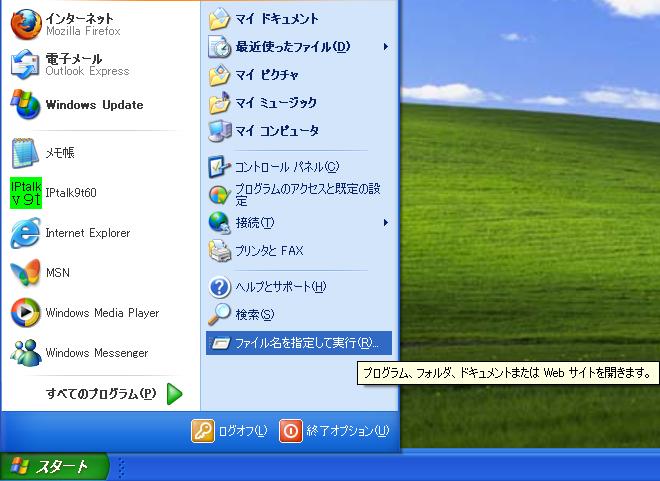Choose ヘルプとサポート(H) menu text
This screenshot has height=481, width=660.
281,287
